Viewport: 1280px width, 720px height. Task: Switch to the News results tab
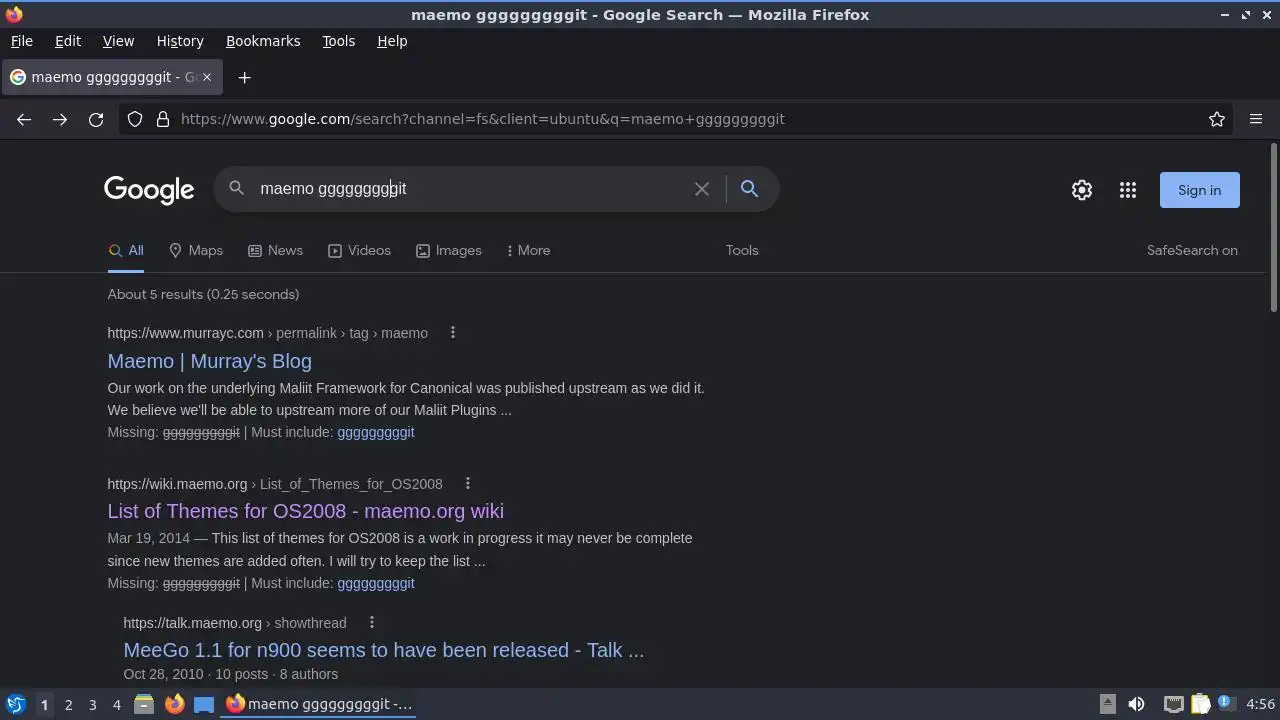coord(276,250)
